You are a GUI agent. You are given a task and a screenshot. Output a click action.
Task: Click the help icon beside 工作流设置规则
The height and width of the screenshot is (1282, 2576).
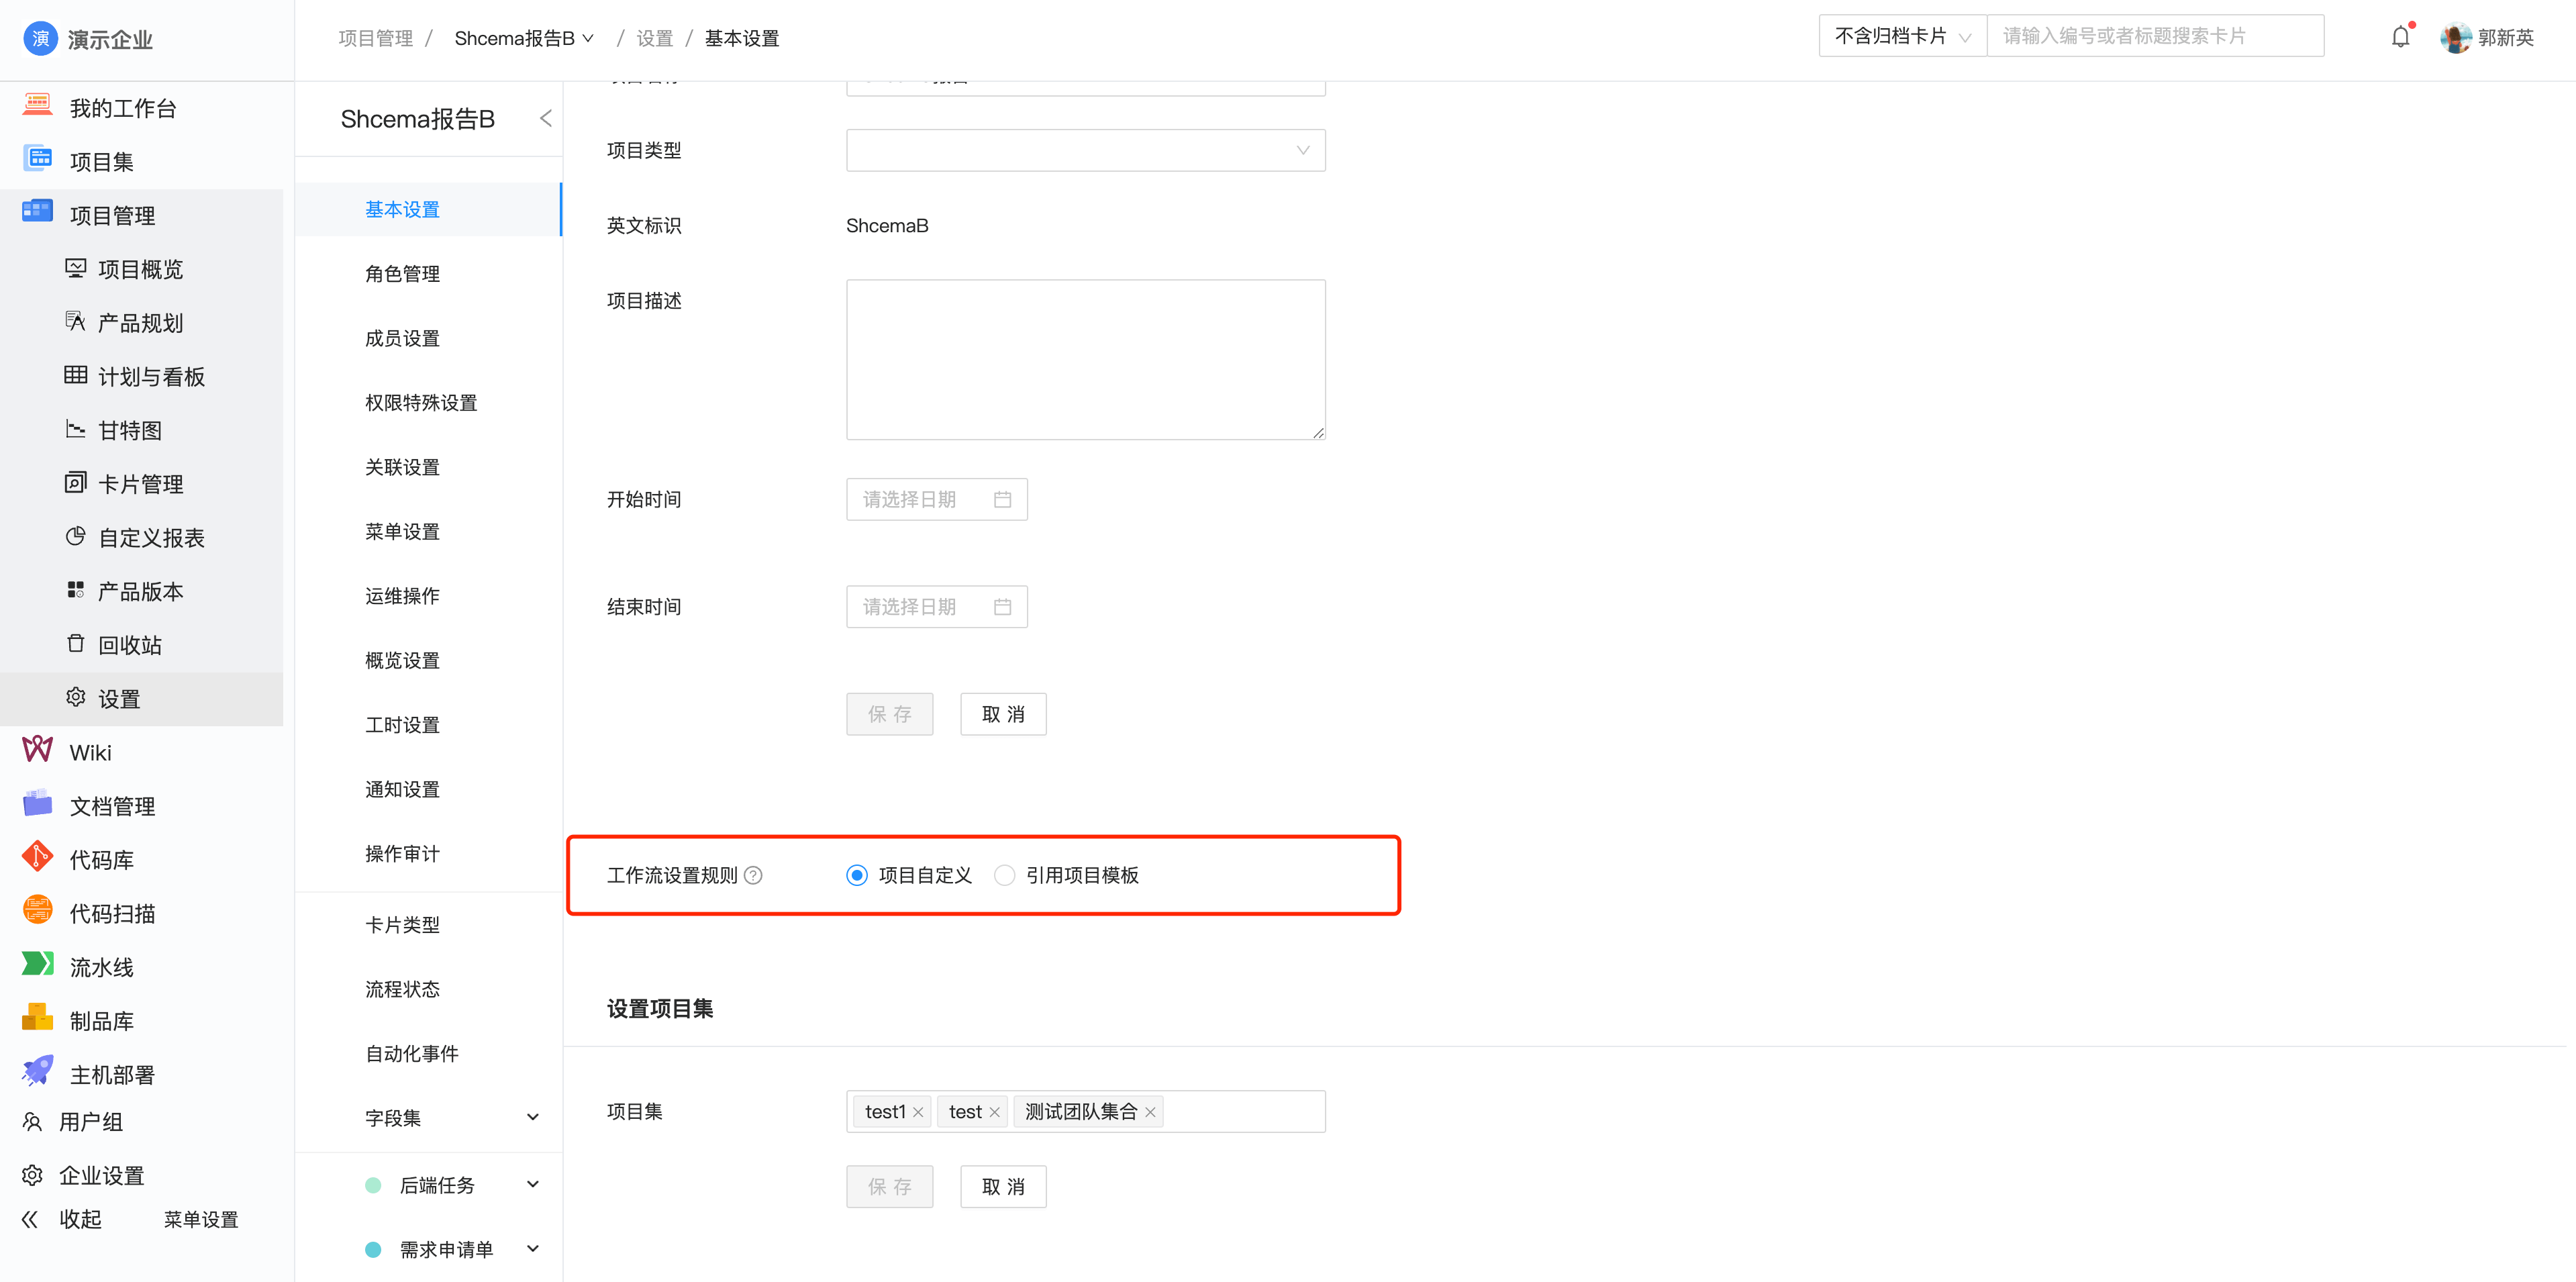(x=753, y=875)
